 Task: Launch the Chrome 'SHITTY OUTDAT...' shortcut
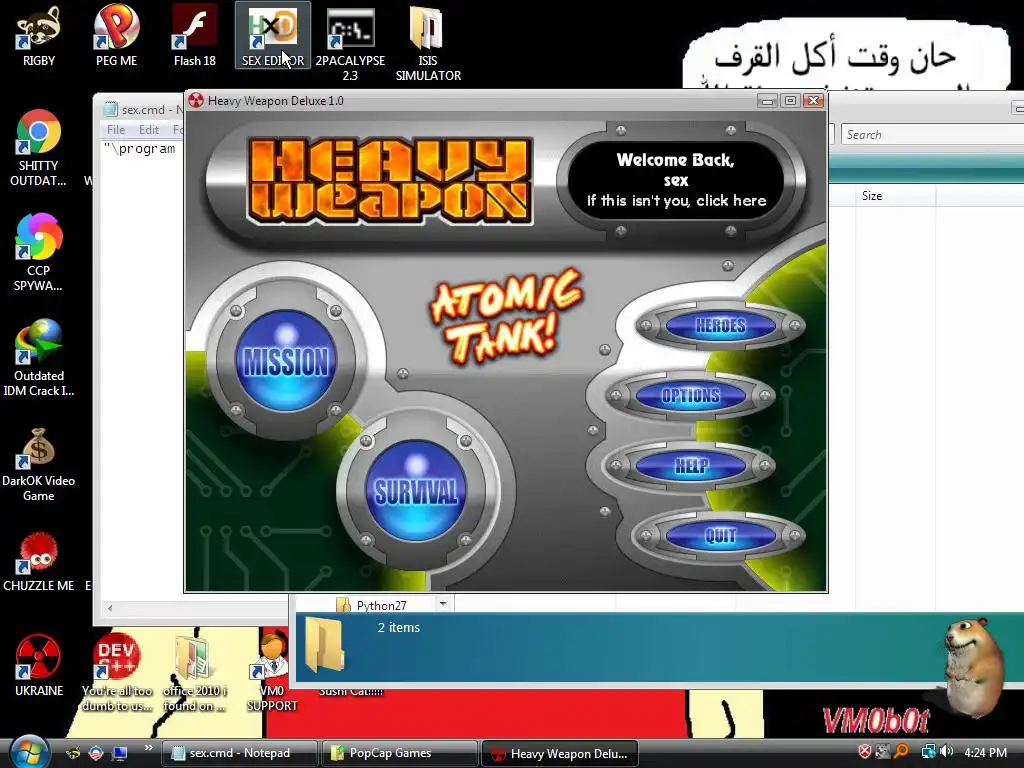click(39, 149)
